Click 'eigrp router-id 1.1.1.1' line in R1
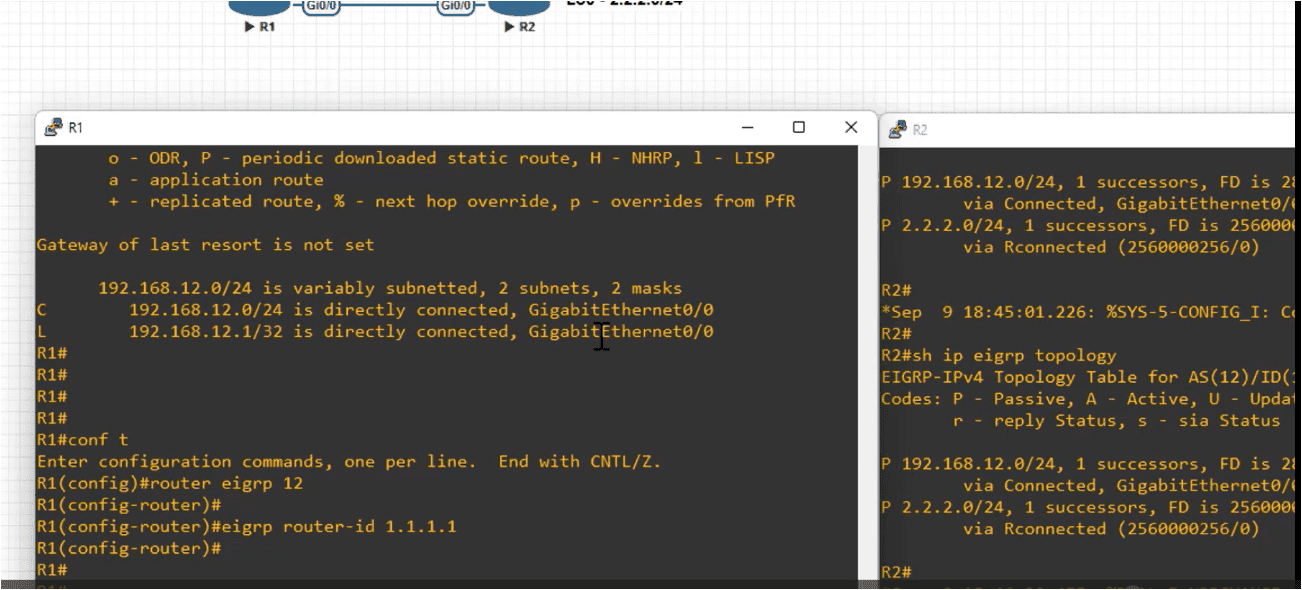The height and width of the screenshot is (590, 1302). coord(246,526)
